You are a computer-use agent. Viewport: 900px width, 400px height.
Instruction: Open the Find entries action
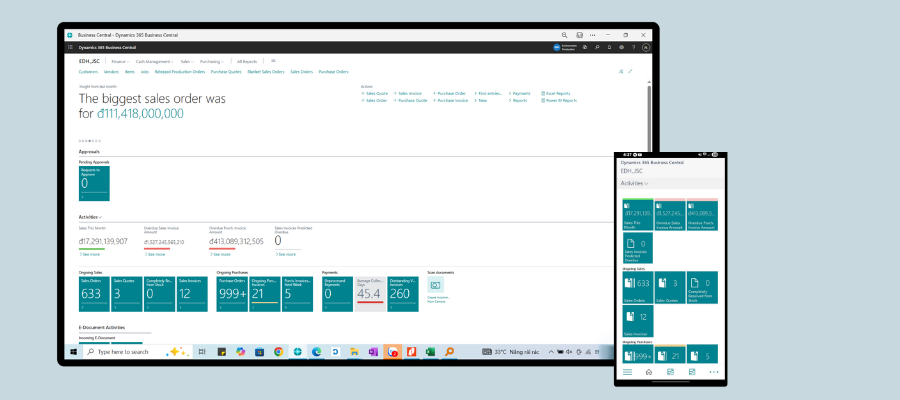click(488, 93)
